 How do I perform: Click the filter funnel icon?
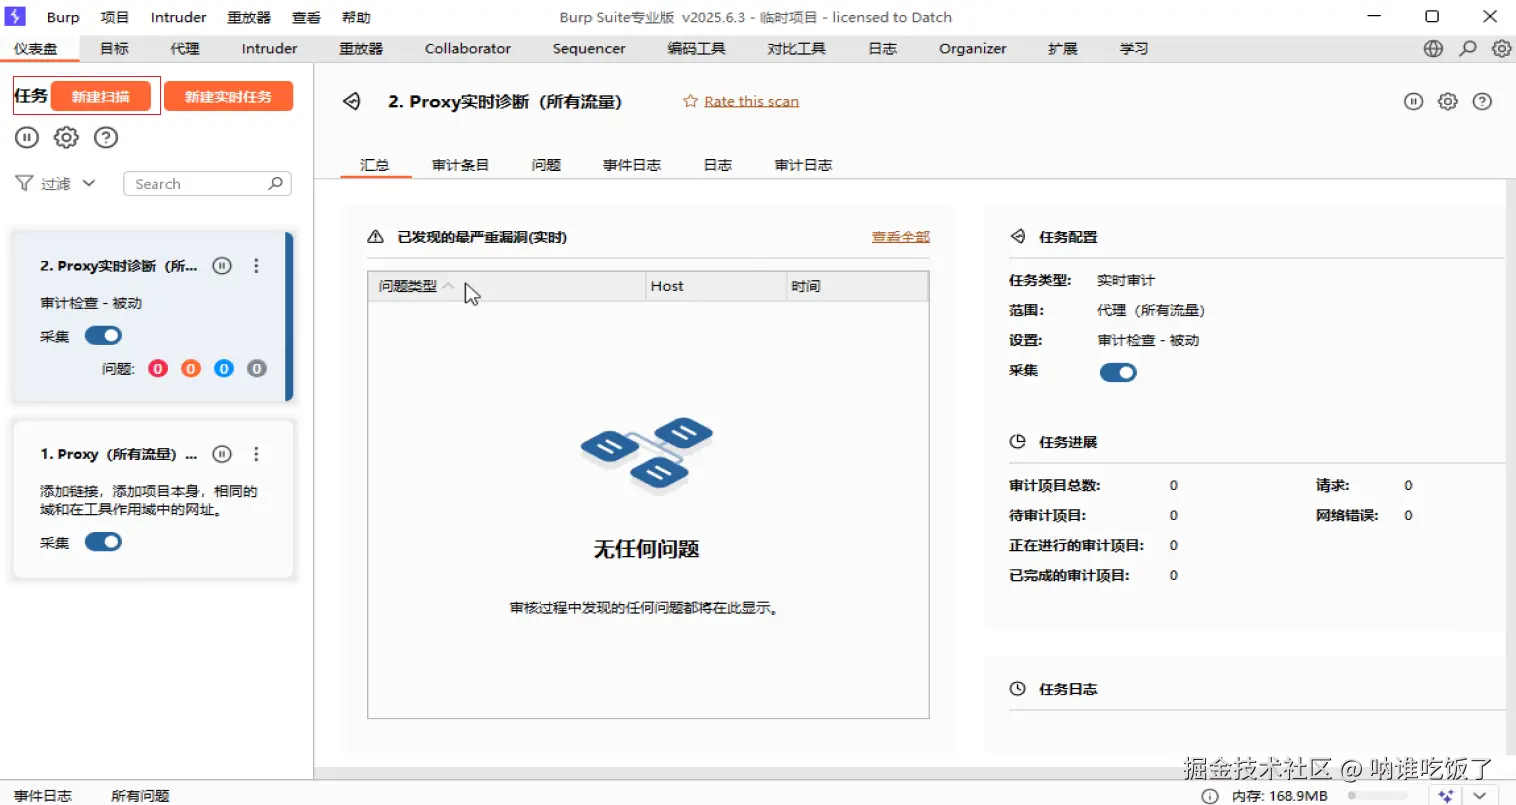tap(24, 183)
